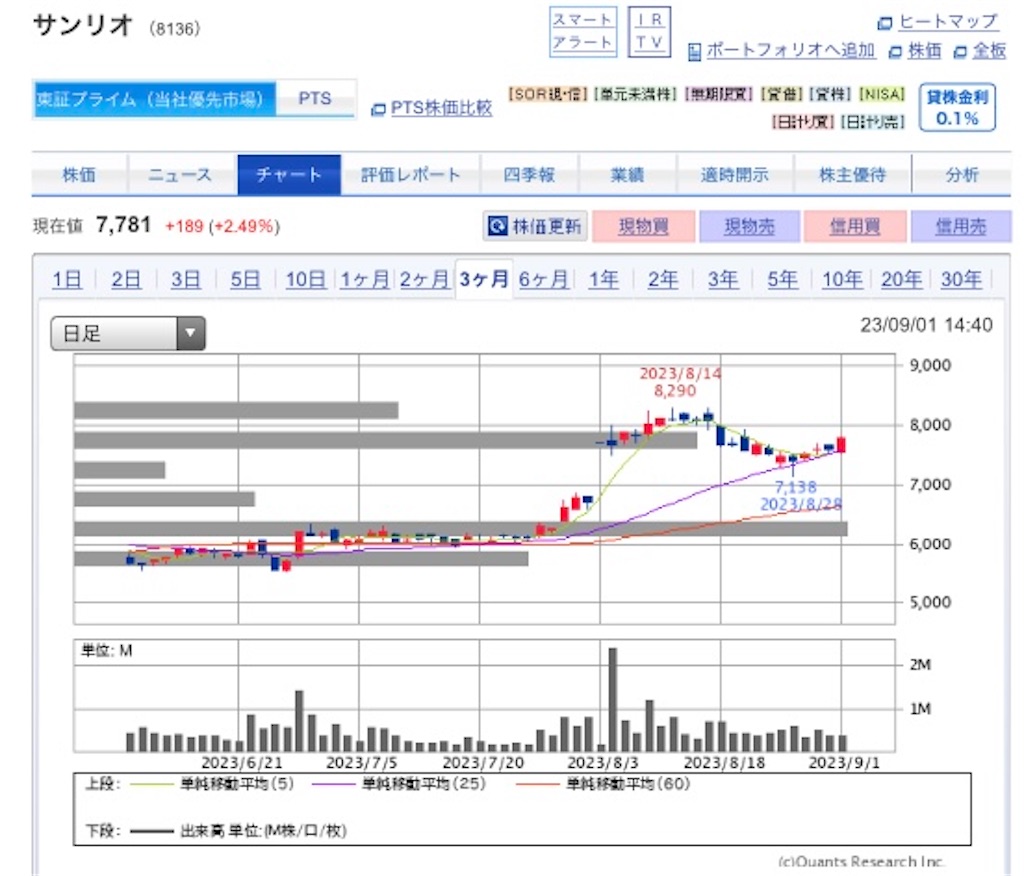Select the 3日 chart period
1024x876 pixels.
[x=185, y=280]
